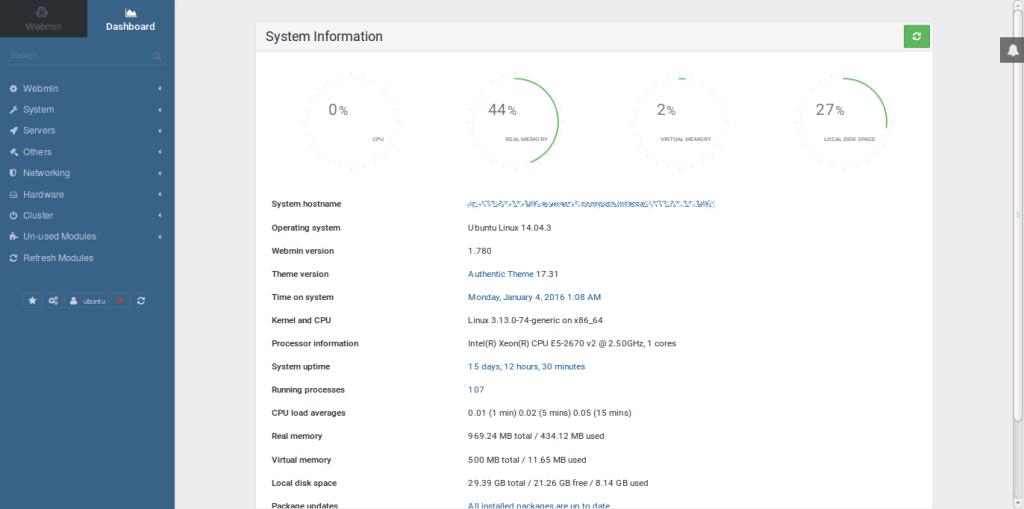The height and width of the screenshot is (509, 1024).
Task: Click the wrench icon beside System
Action: coord(13,110)
